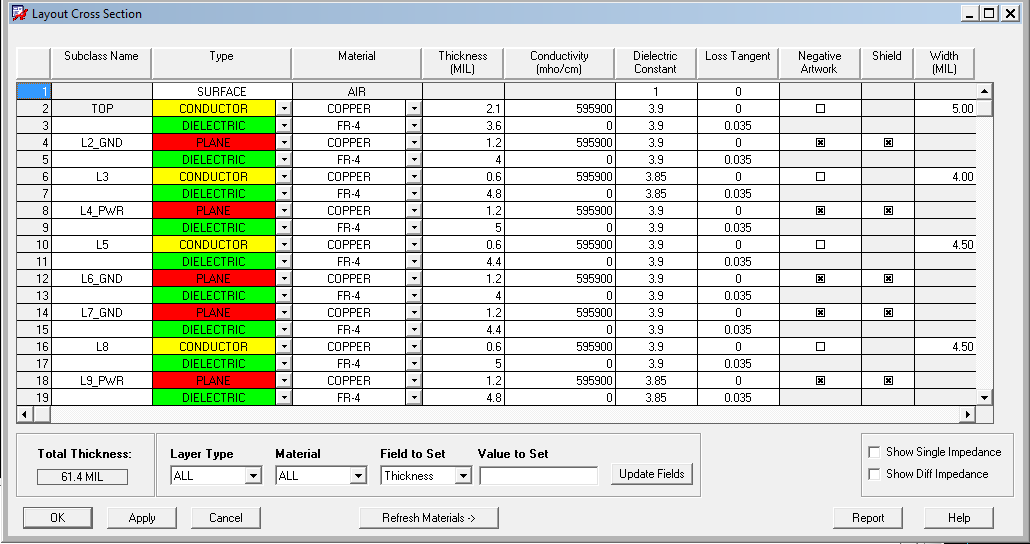Click the L3 dielectric constant 3.85
Viewport: 1030px width, 544px height.
pos(656,177)
